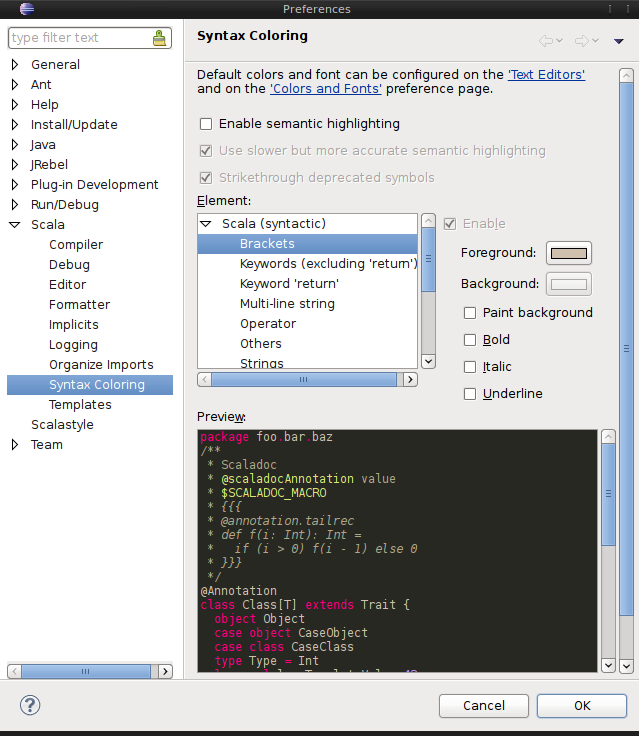Click preview pane scroll down arrow
The height and width of the screenshot is (736, 639).
point(608,665)
